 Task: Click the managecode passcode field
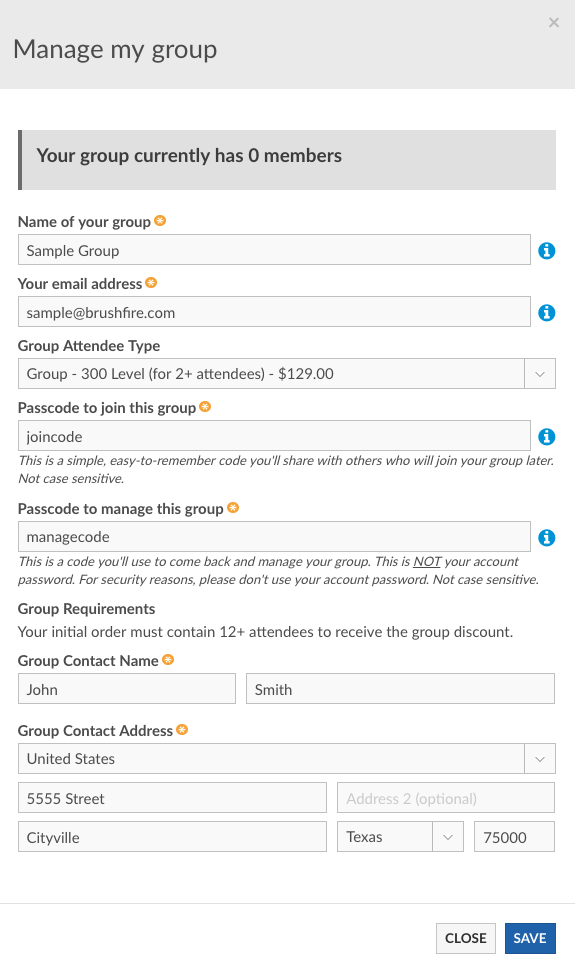[274, 536]
